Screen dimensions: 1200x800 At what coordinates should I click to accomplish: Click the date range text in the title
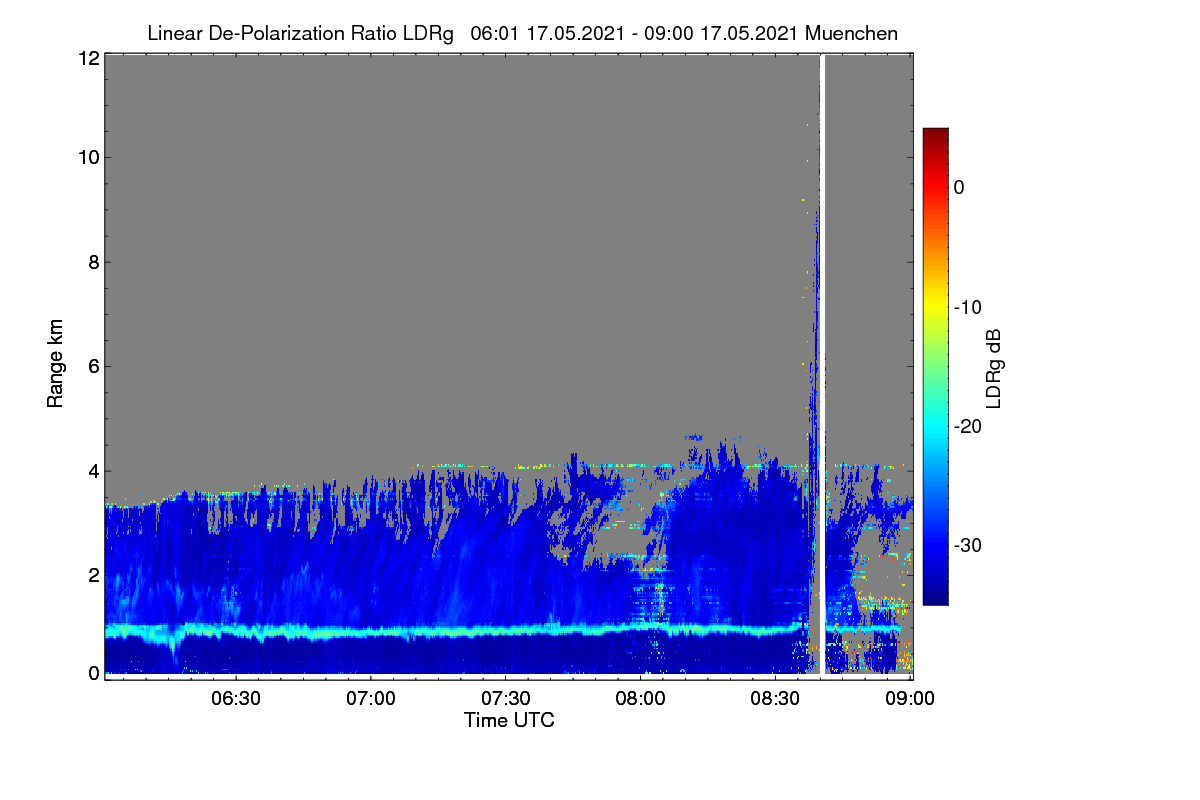point(634,33)
